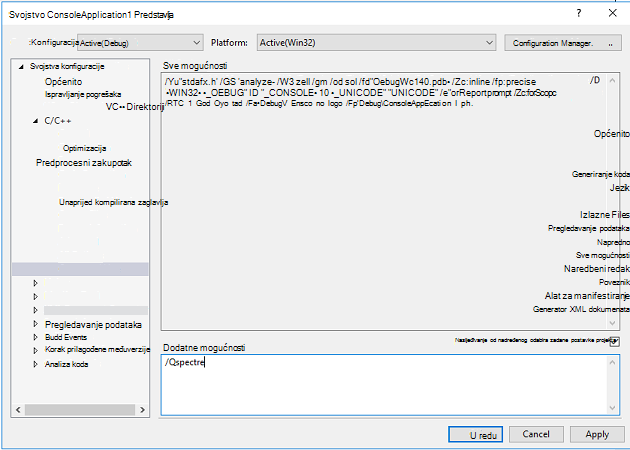
Task: Expand the Analiza koda tree node
Action: pos(35,364)
